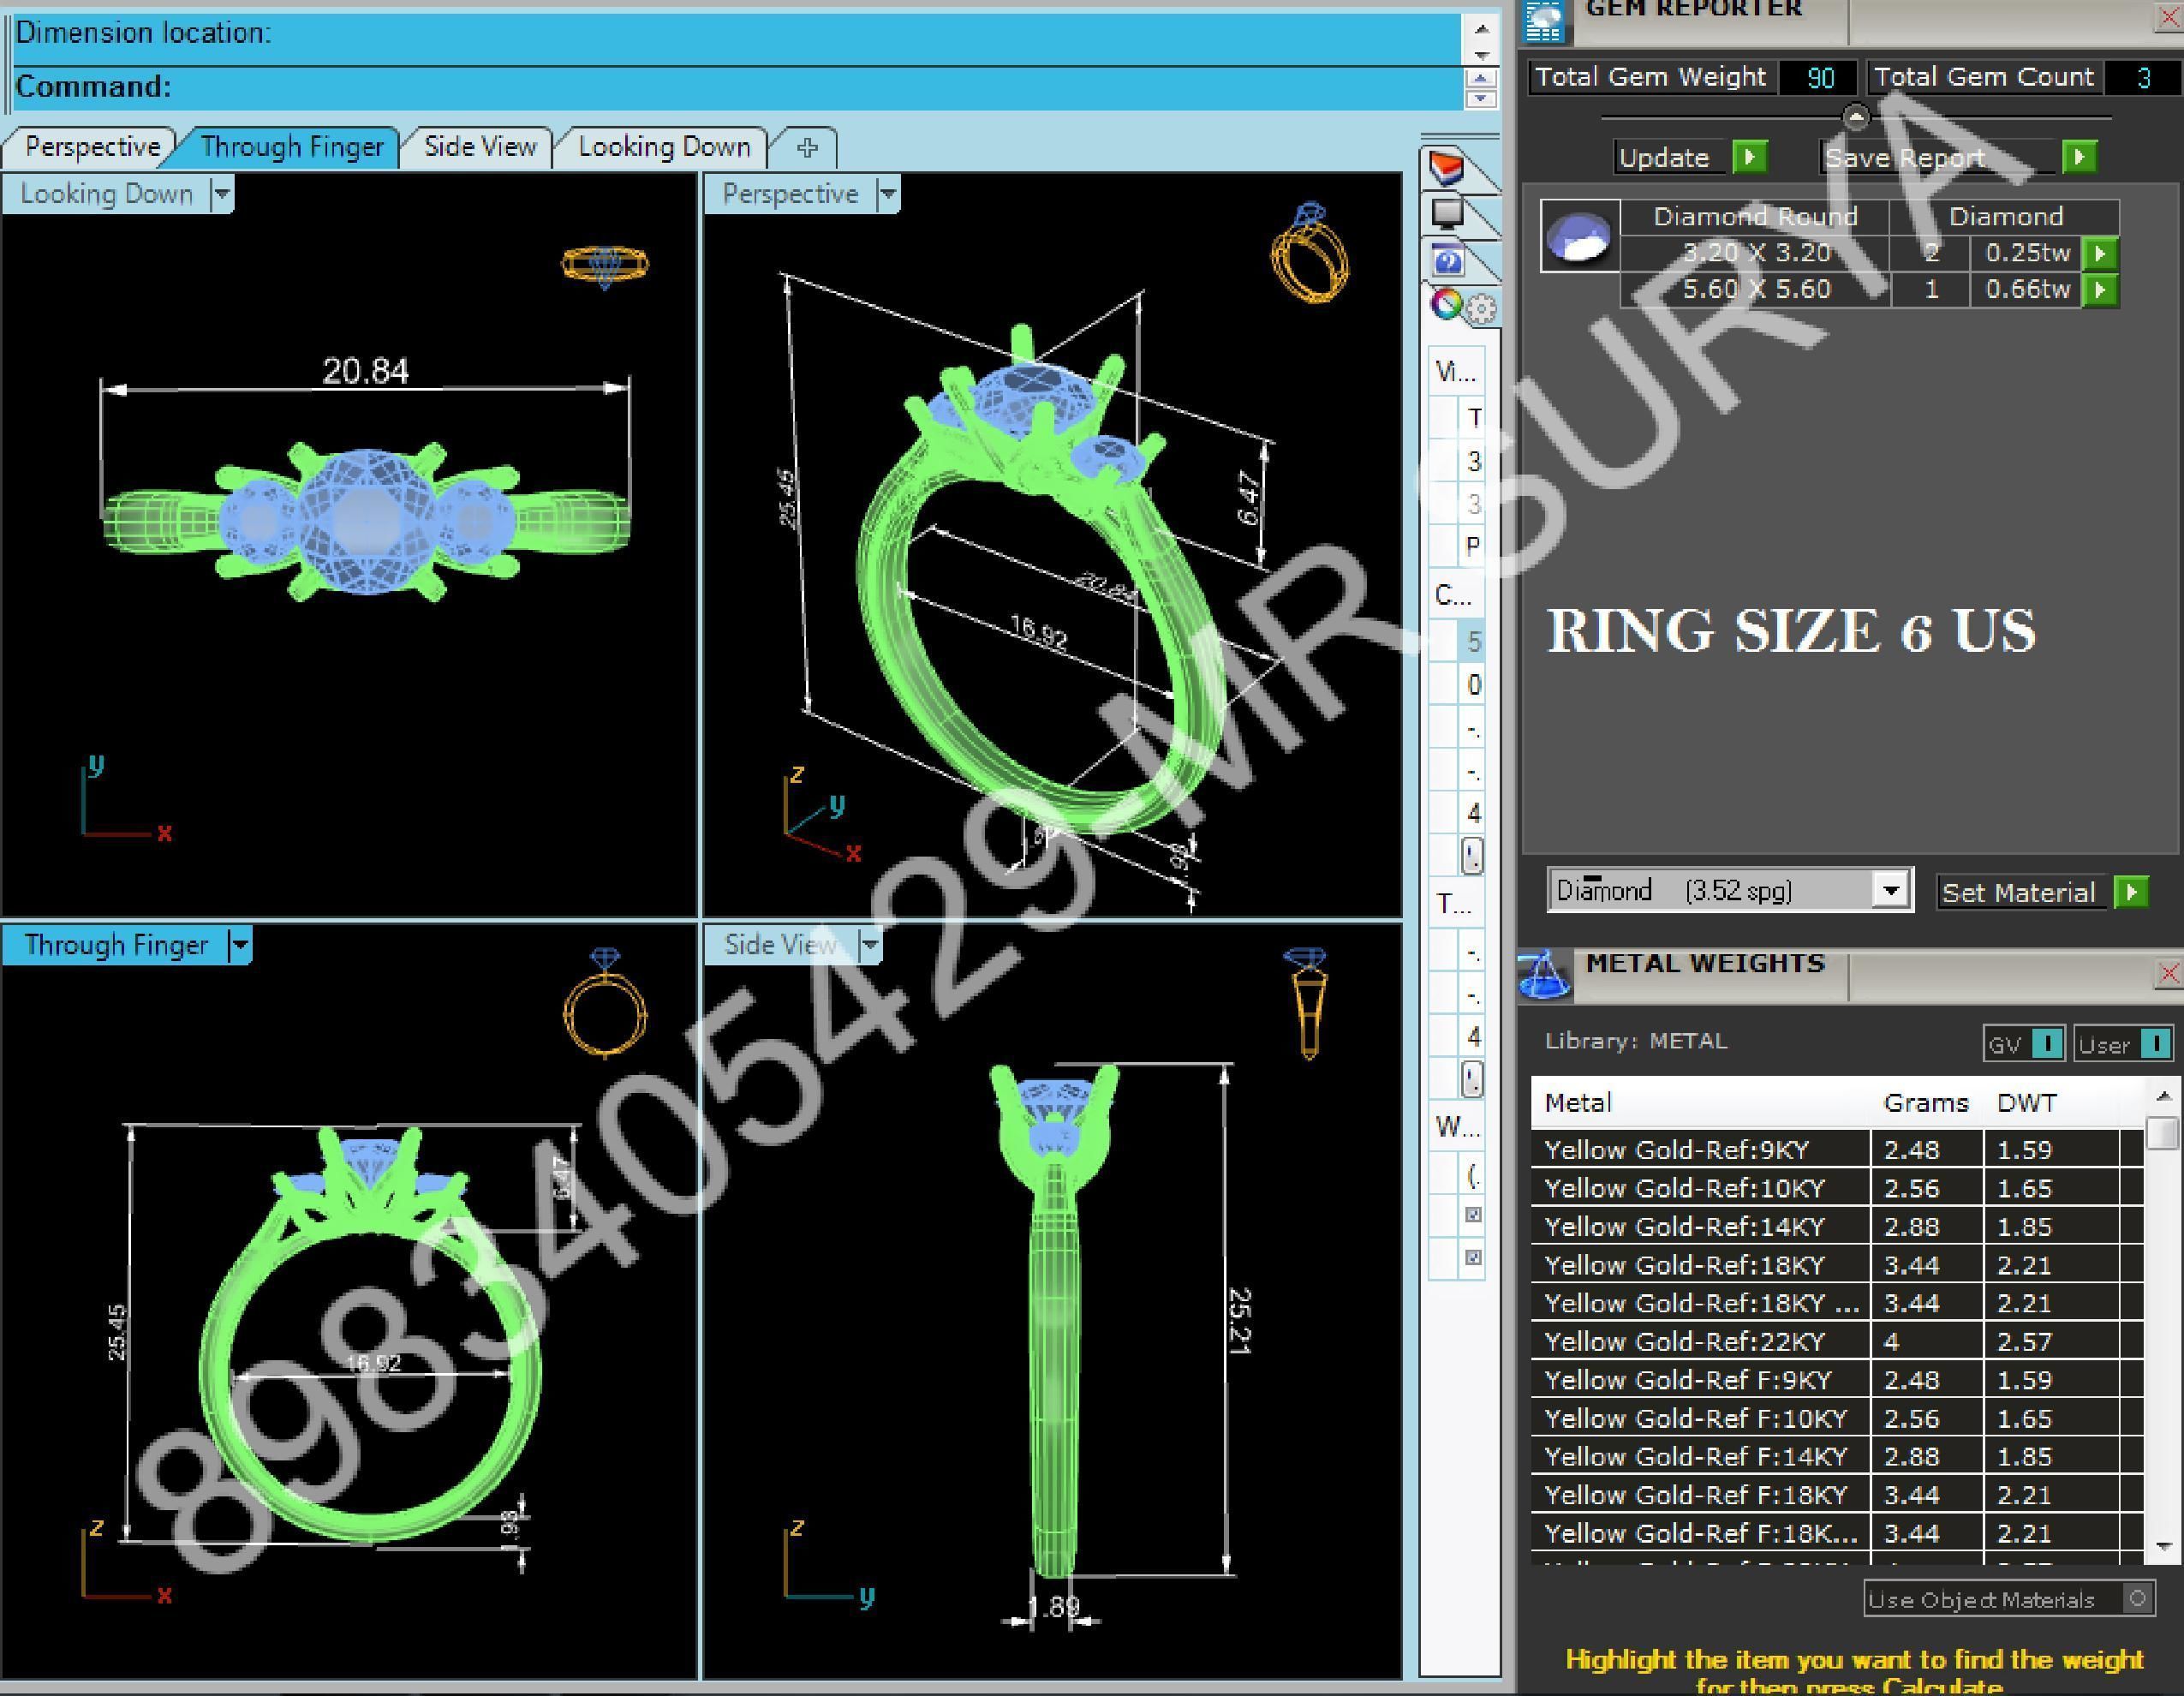This screenshot has height=1696, width=2184.
Task: Click green arrow next to Save Report
Action: 2079,157
